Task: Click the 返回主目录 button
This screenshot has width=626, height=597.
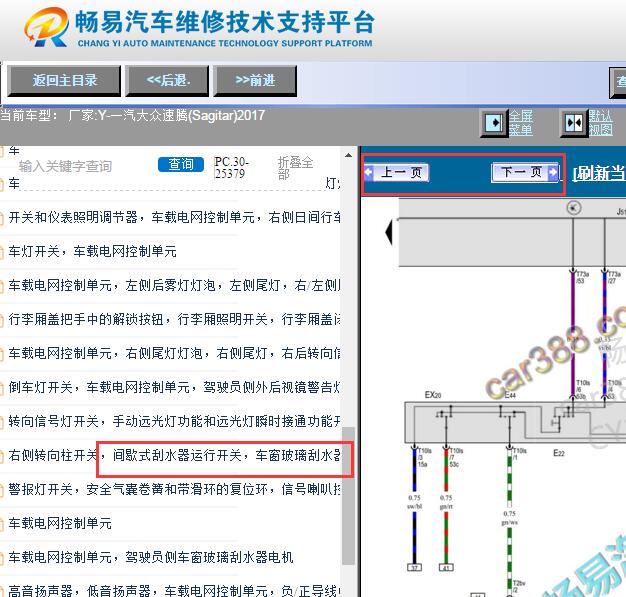Action: 64,81
